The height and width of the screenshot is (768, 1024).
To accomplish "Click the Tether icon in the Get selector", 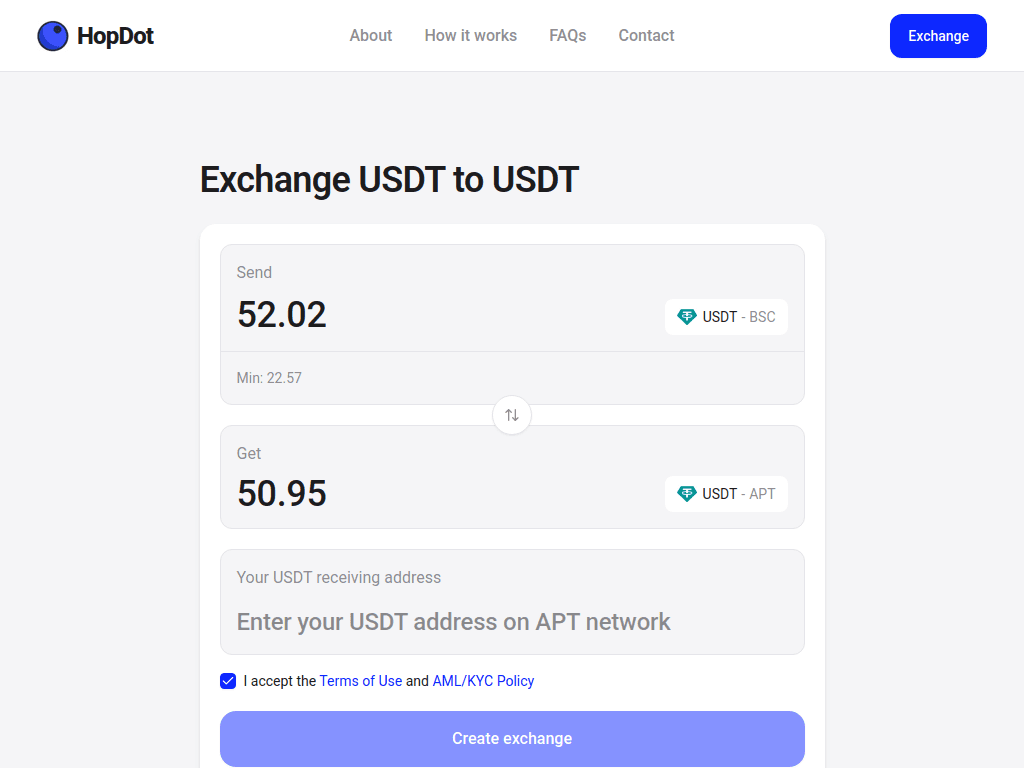I will tap(687, 493).
